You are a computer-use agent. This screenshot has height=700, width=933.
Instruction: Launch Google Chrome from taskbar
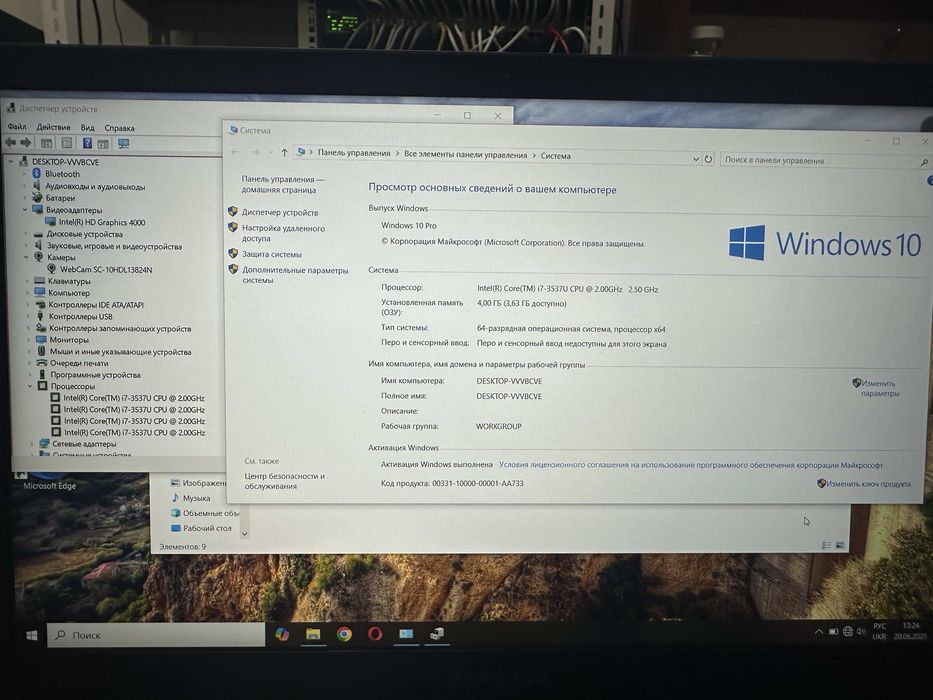tap(344, 634)
